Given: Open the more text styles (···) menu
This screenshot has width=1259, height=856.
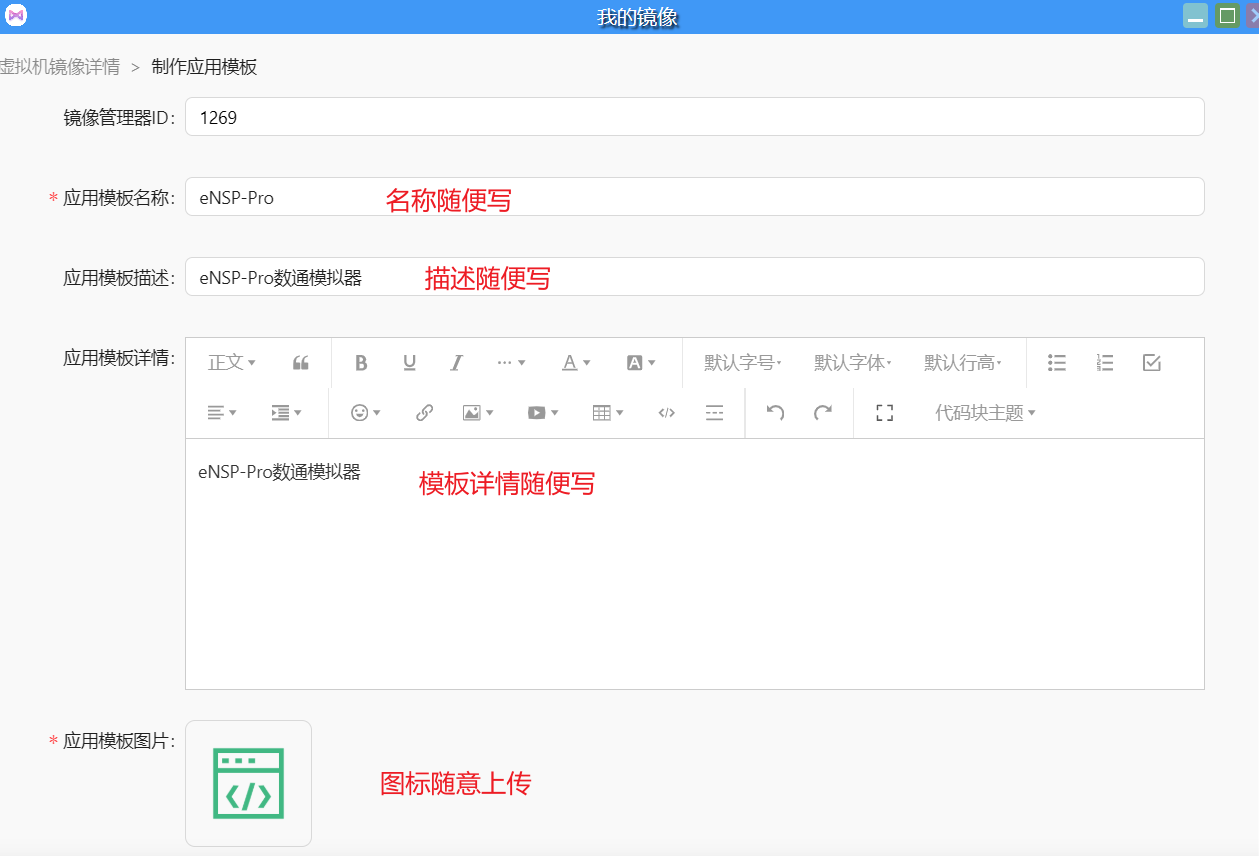Looking at the screenshot, I should point(511,363).
